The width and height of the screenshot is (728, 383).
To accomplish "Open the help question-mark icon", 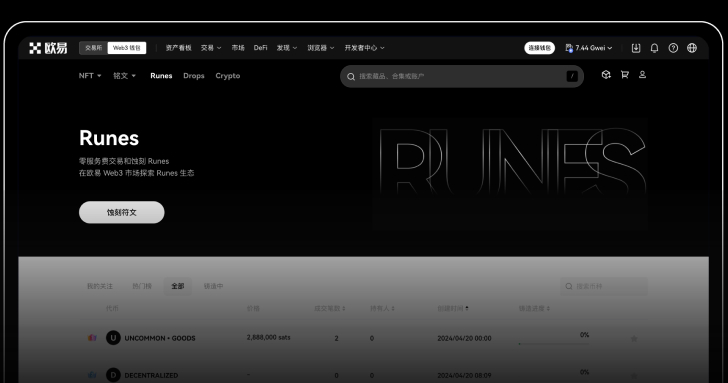I will pyautogui.click(x=673, y=48).
